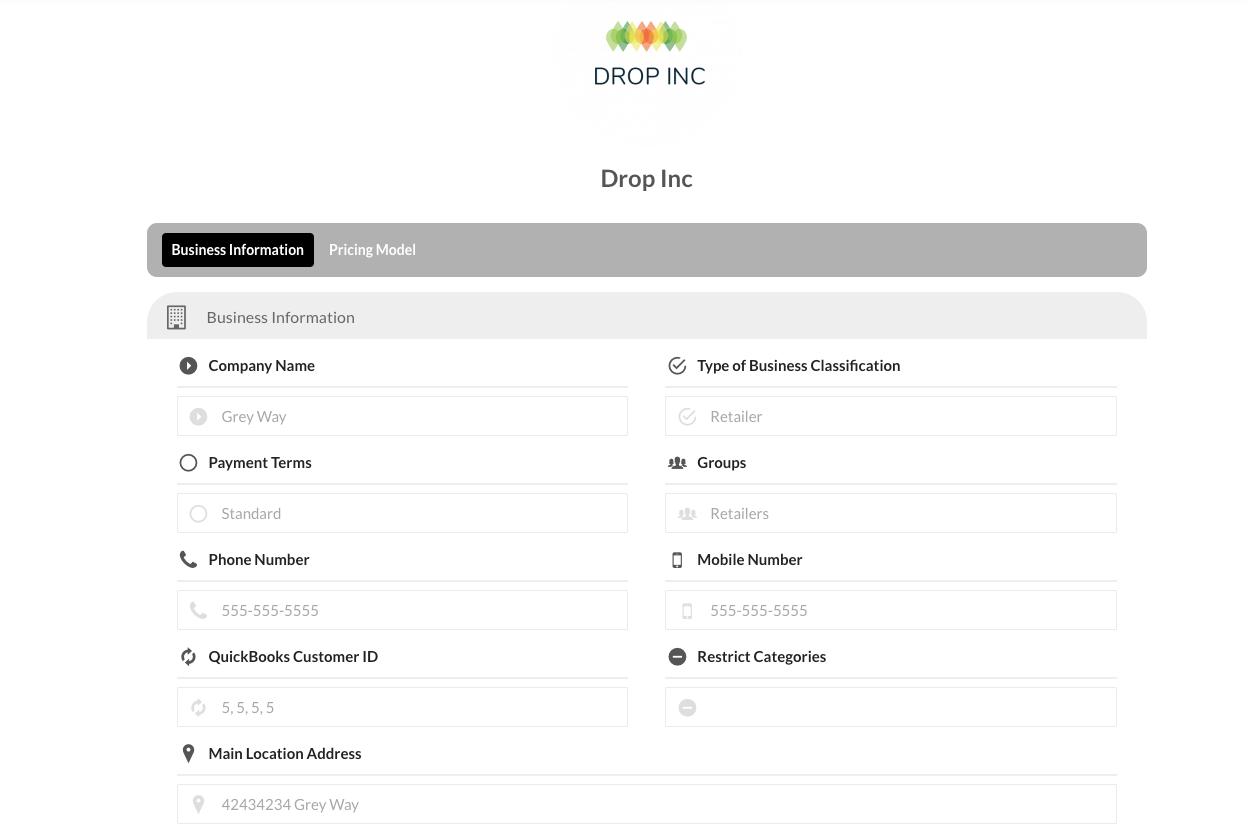Click the Business Information section header text
Screen dimensions: 1247x833
[x=281, y=318]
